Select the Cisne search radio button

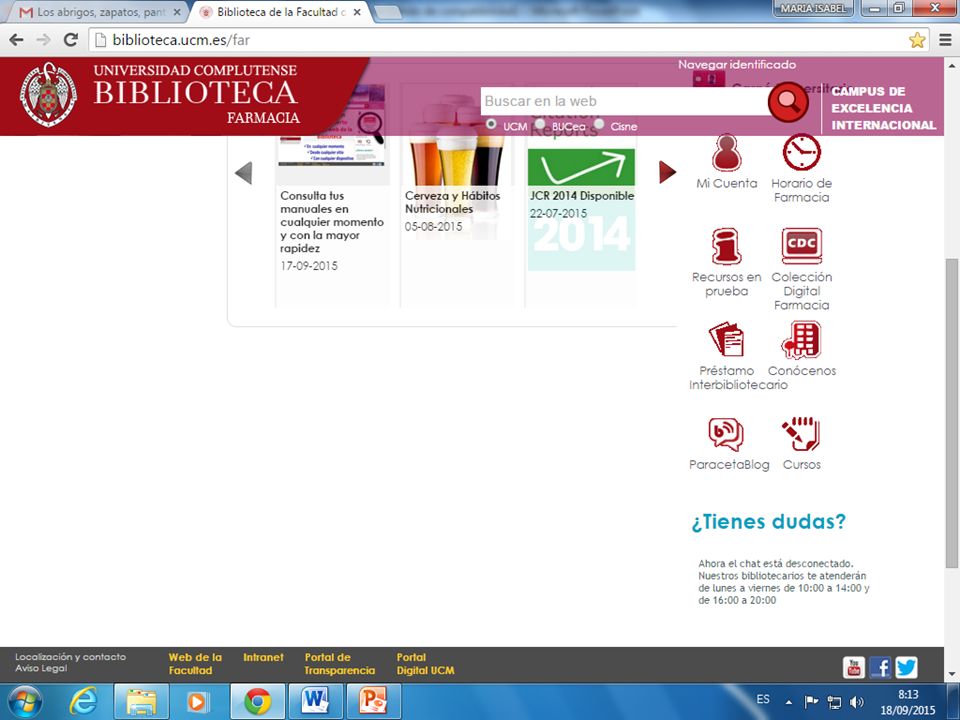[599, 124]
